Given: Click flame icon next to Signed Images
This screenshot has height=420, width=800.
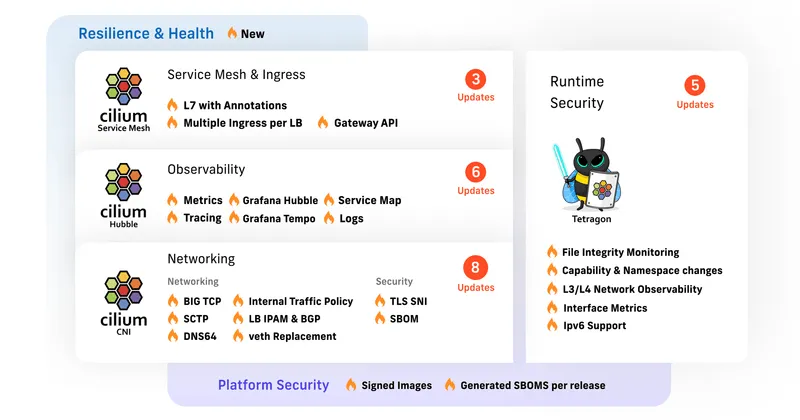Looking at the screenshot, I should (351, 385).
